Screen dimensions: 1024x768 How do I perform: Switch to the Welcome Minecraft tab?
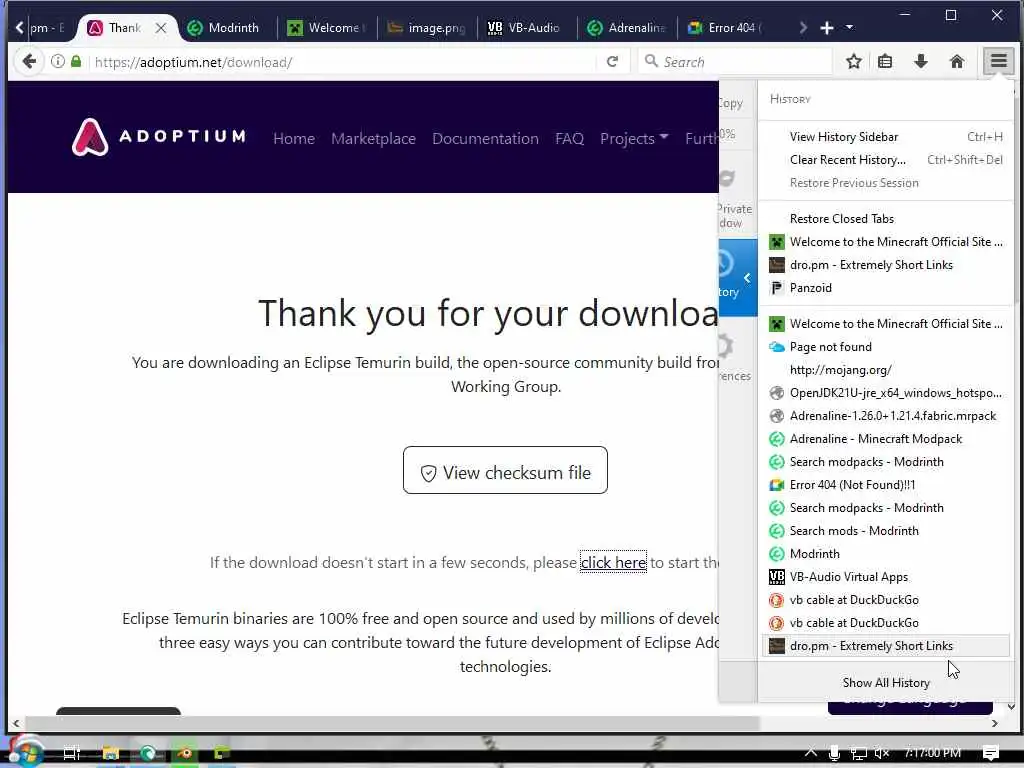click(x=327, y=28)
